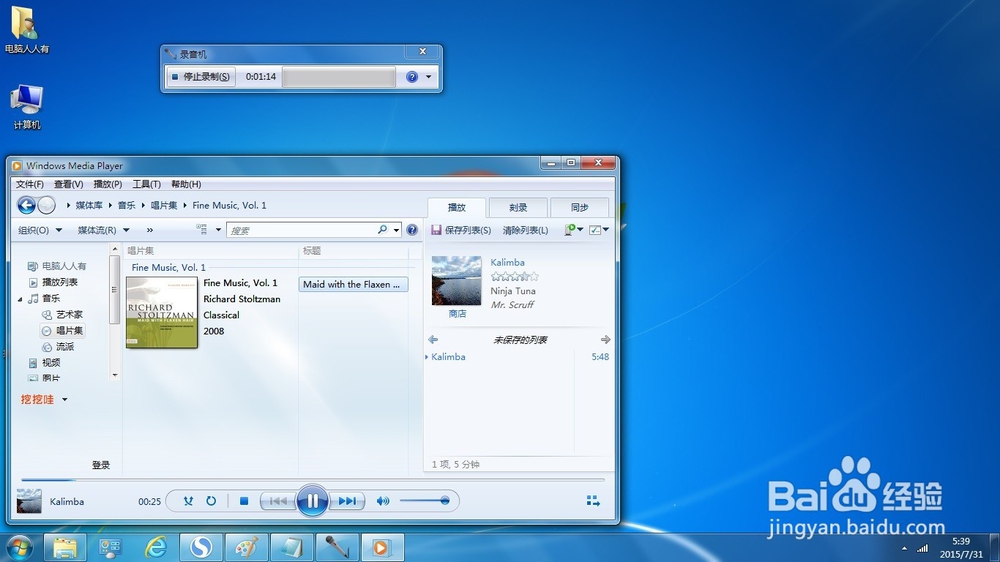Select Richard Stoltzman album cover
Screen dimensions: 1000x562
coord(162,313)
